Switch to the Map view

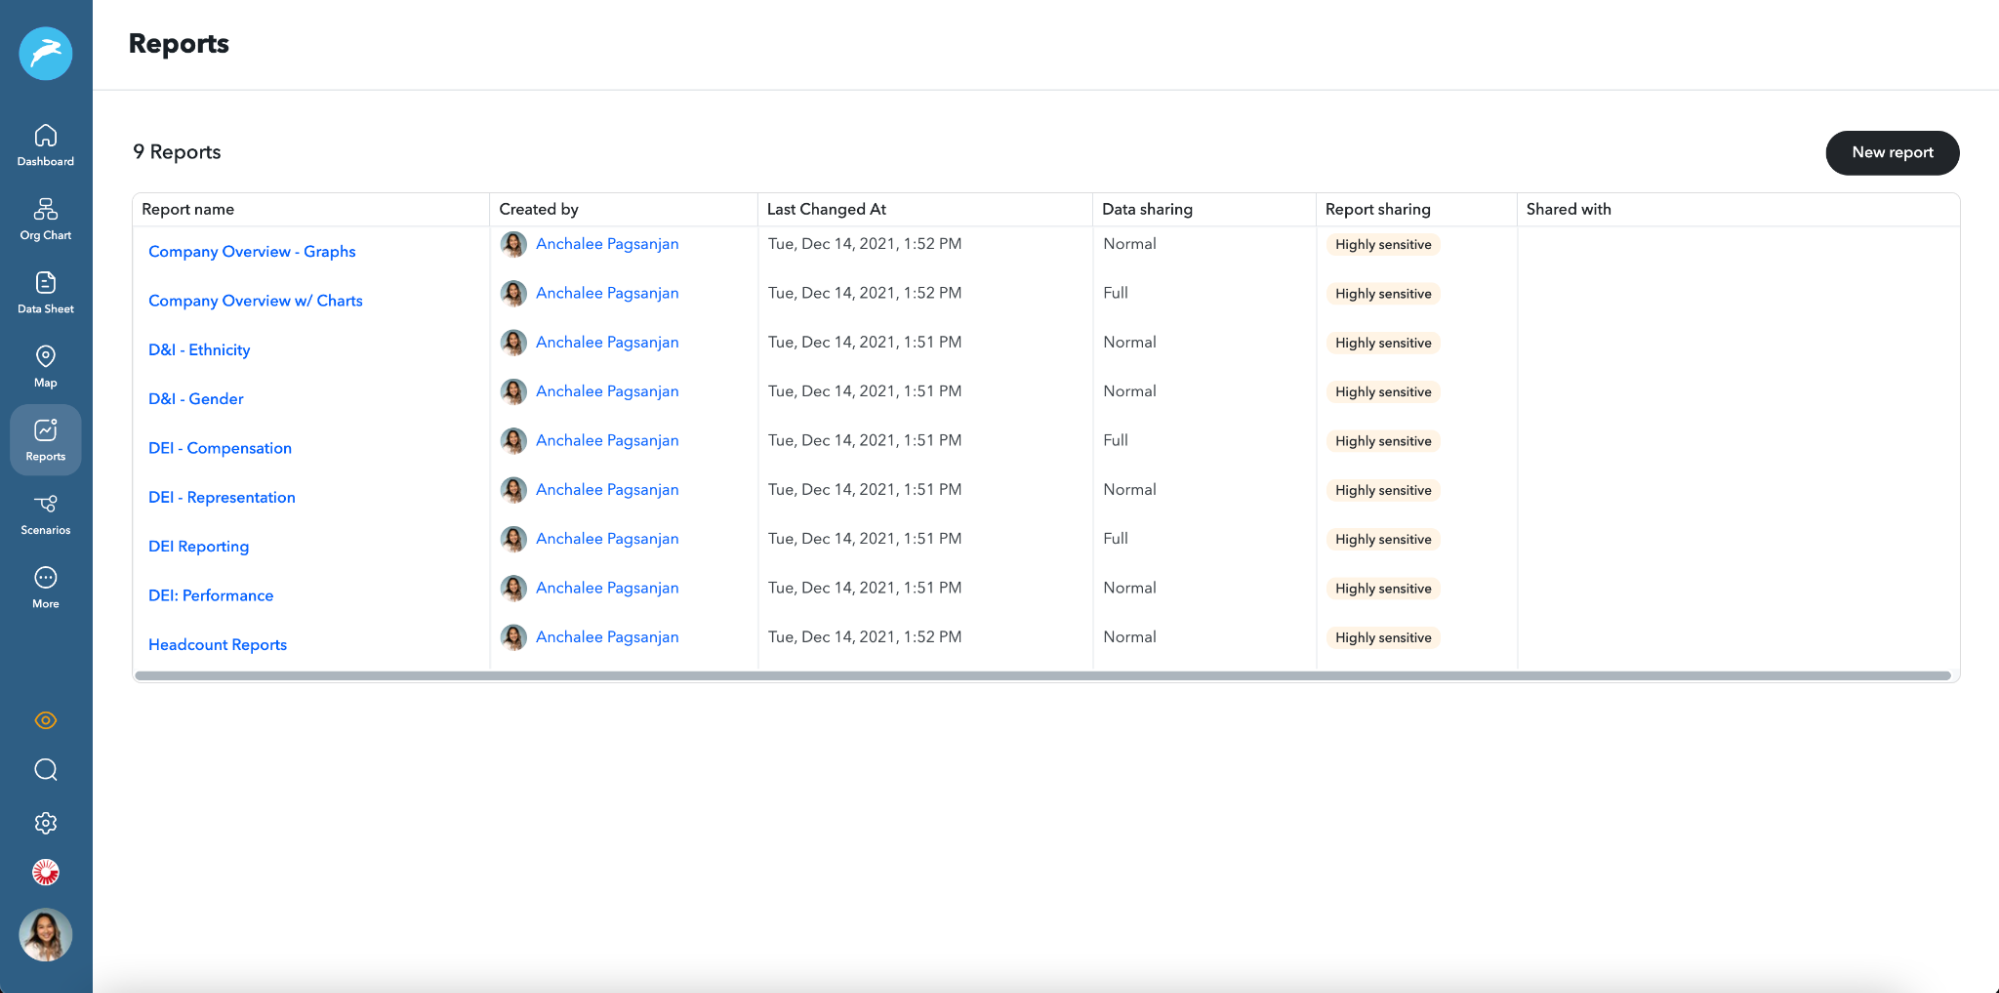(45, 364)
